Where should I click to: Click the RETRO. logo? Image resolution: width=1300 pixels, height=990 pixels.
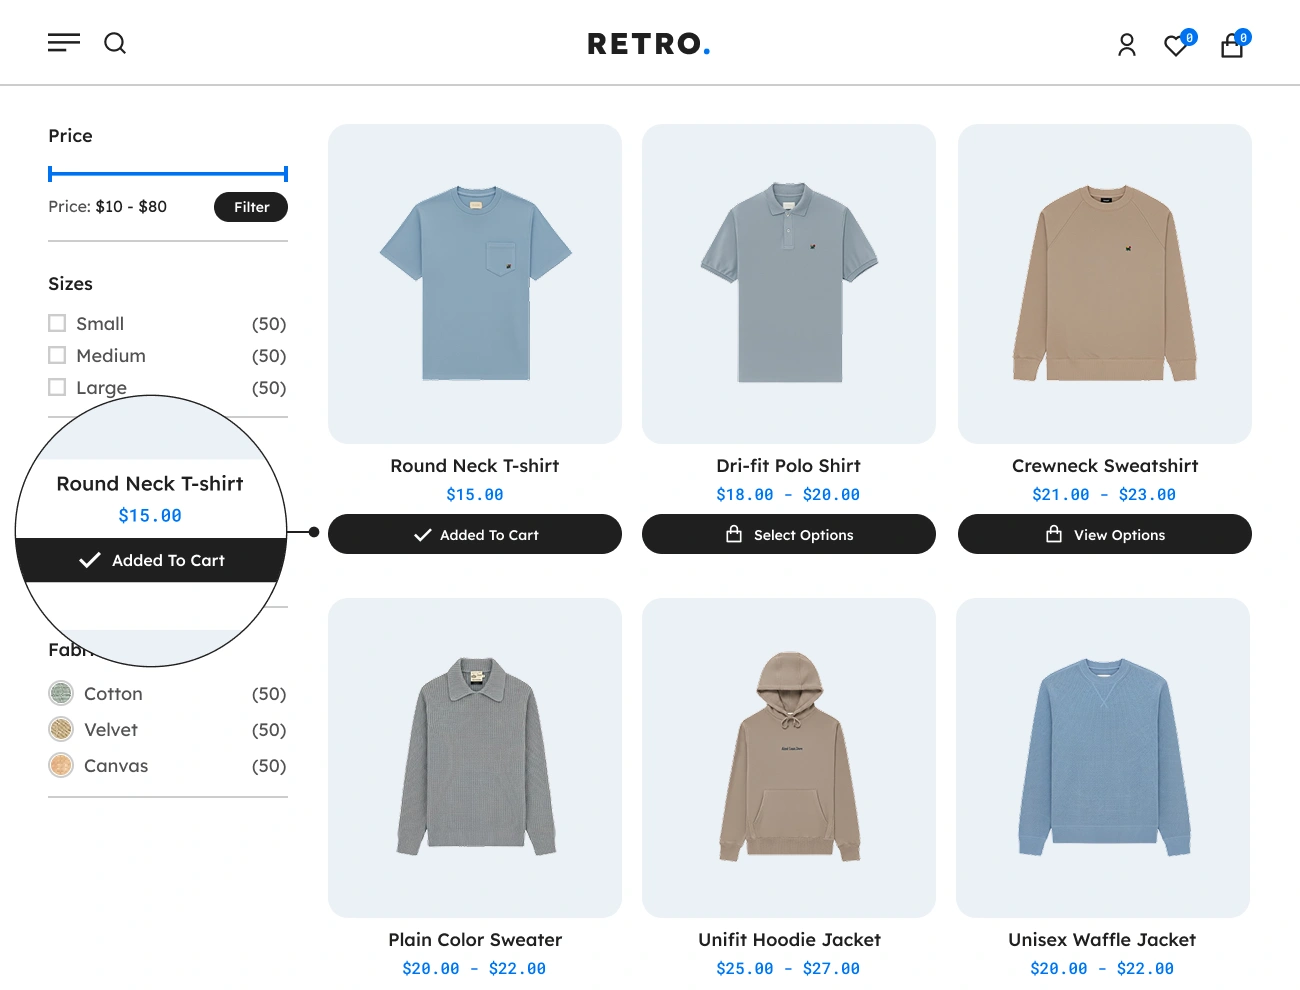point(649,44)
